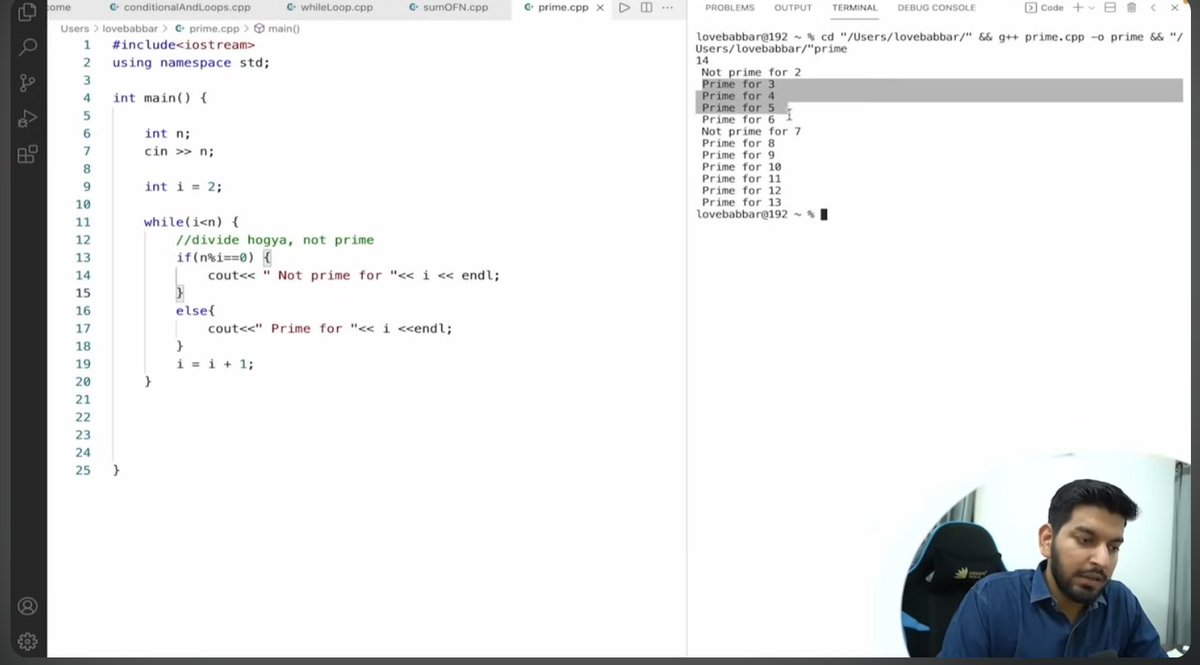Click the 'else{' line
The image size is (1200, 665).
(196, 311)
